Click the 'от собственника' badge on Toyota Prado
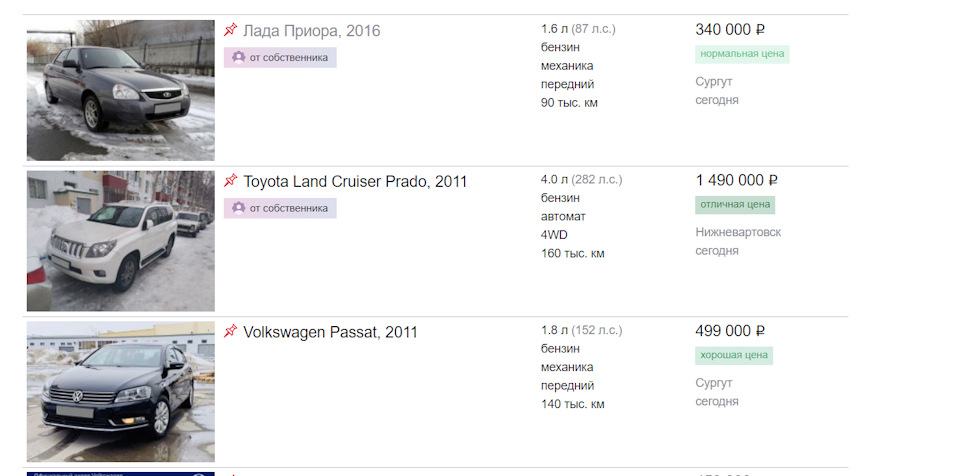 coord(280,208)
